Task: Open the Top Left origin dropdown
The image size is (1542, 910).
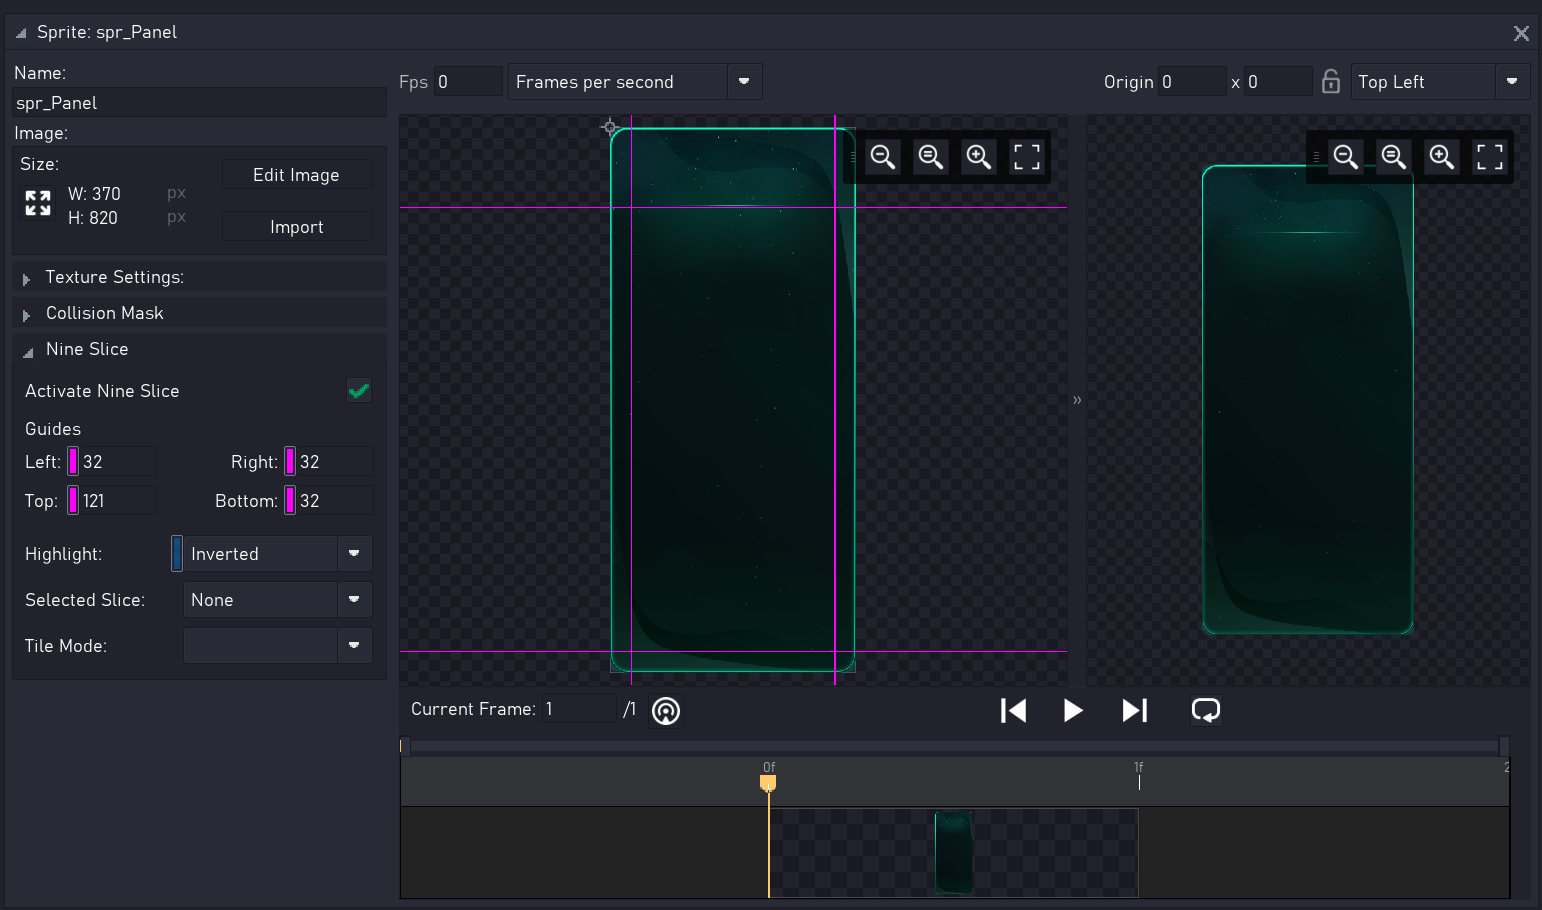Action: click(1511, 82)
